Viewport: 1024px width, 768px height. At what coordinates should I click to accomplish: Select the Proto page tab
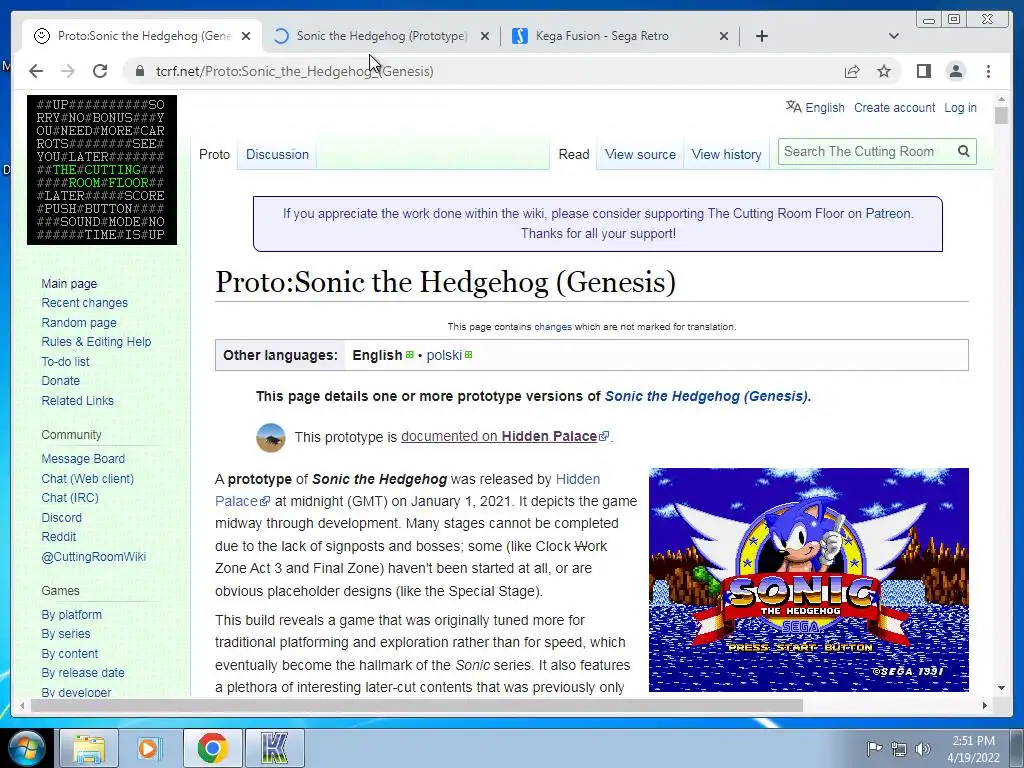[214, 154]
